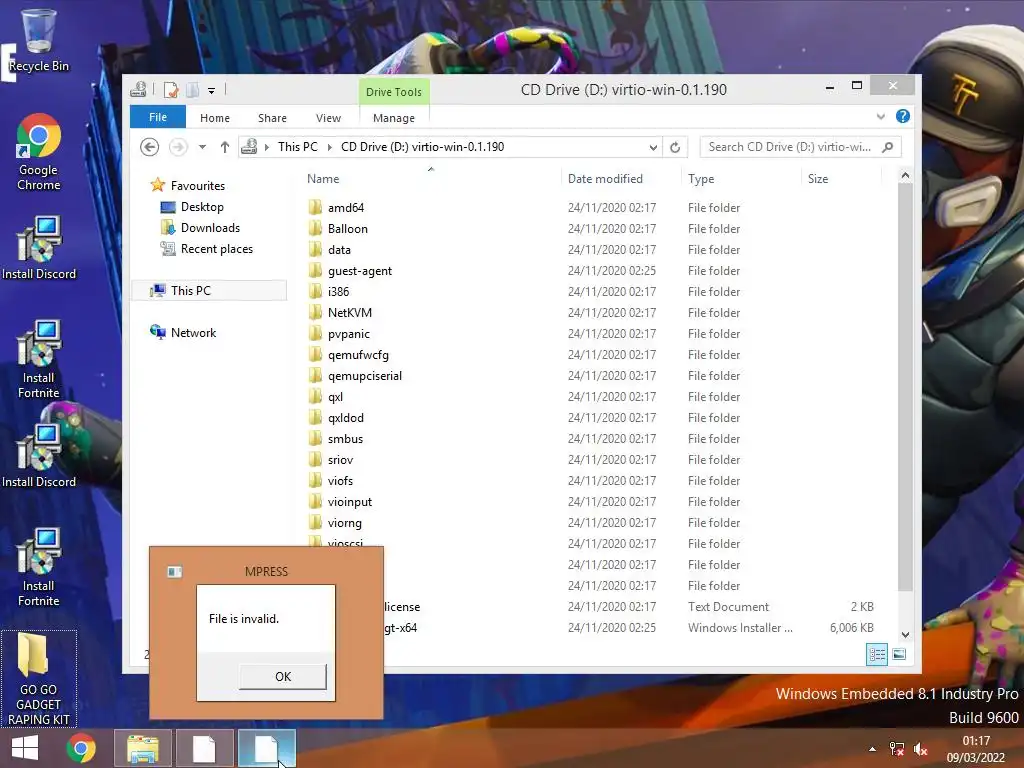Select Recent places in navigation pane
The image size is (1024, 768).
pyautogui.click(x=216, y=249)
